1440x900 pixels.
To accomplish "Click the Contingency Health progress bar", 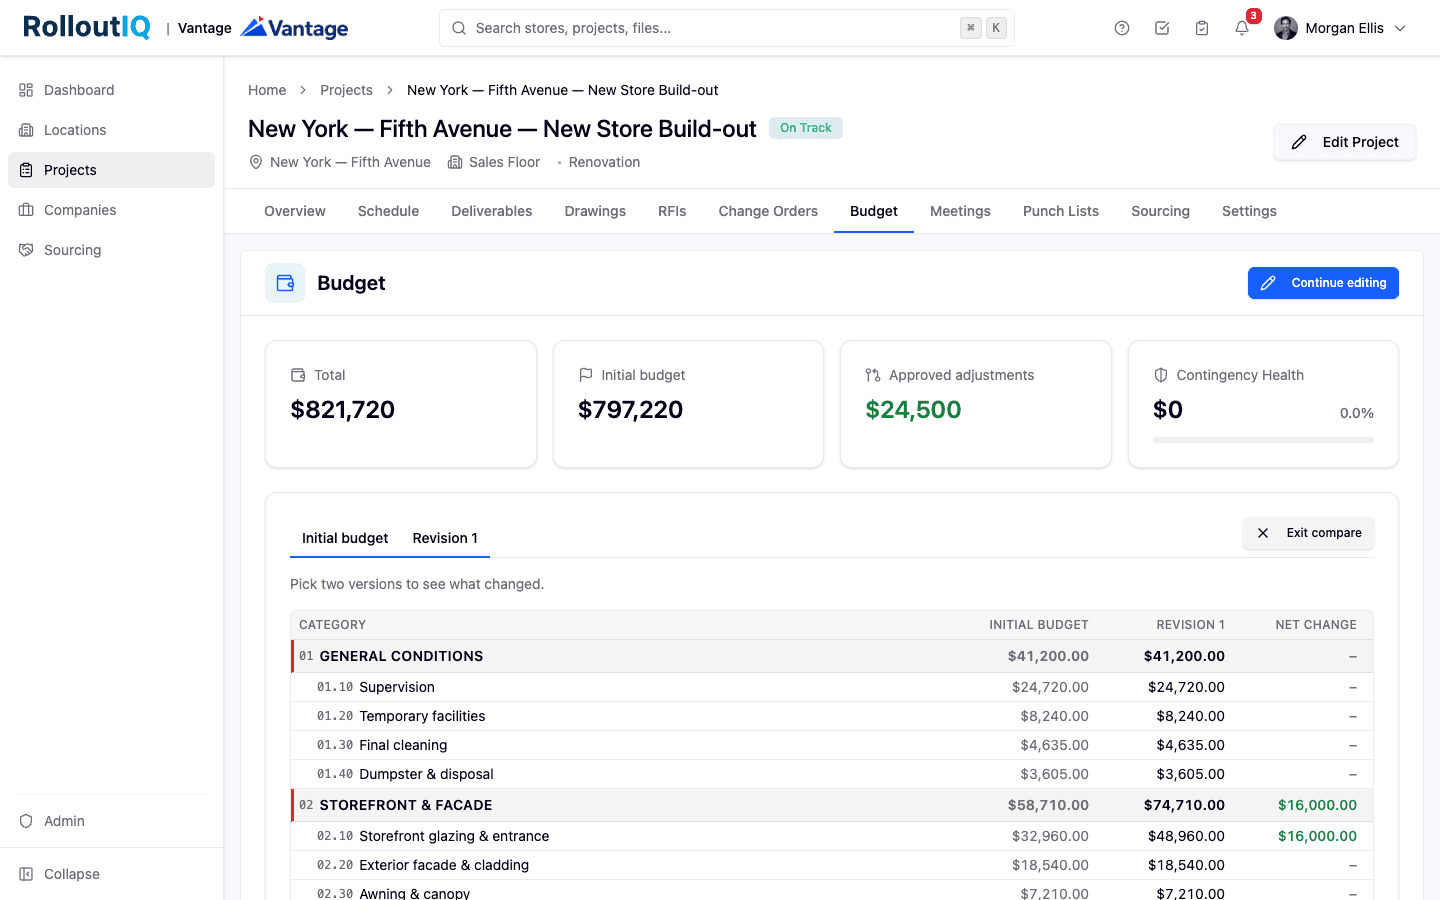I will [x=1263, y=440].
